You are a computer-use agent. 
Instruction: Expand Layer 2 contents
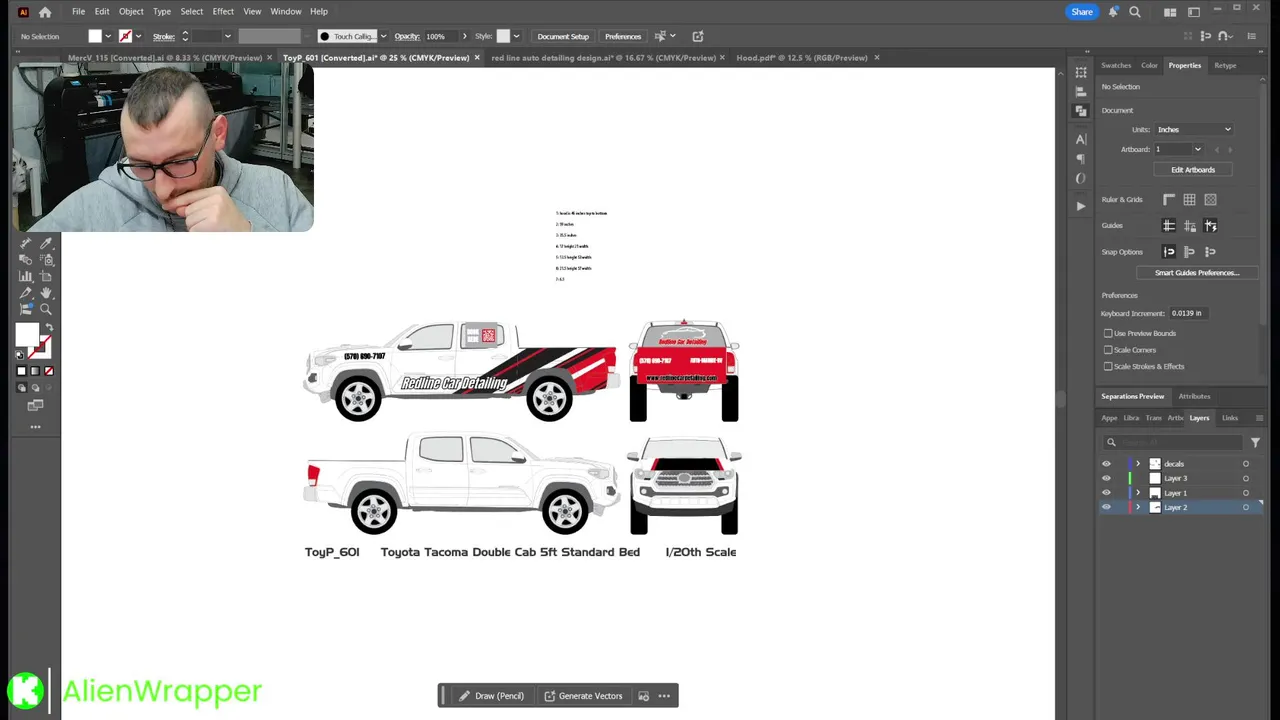[x=1138, y=507]
